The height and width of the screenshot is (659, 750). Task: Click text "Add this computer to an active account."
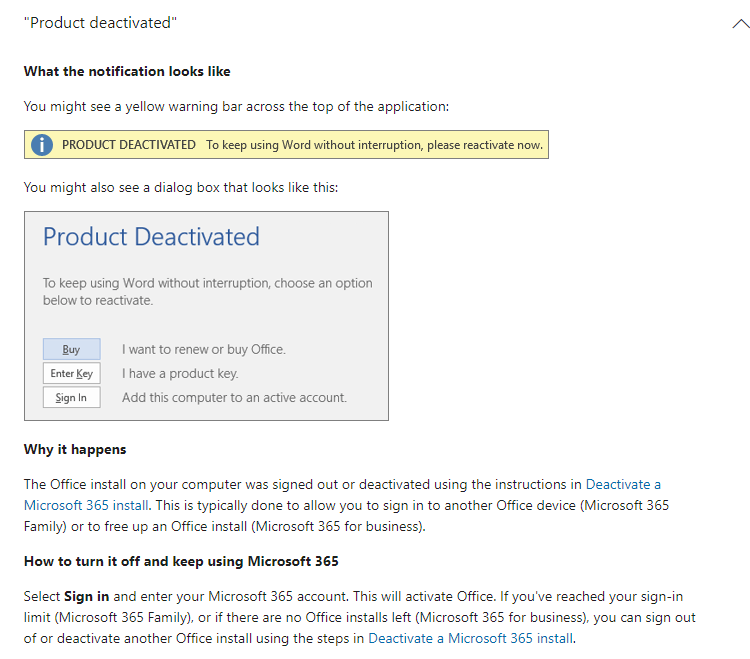pos(234,397)
